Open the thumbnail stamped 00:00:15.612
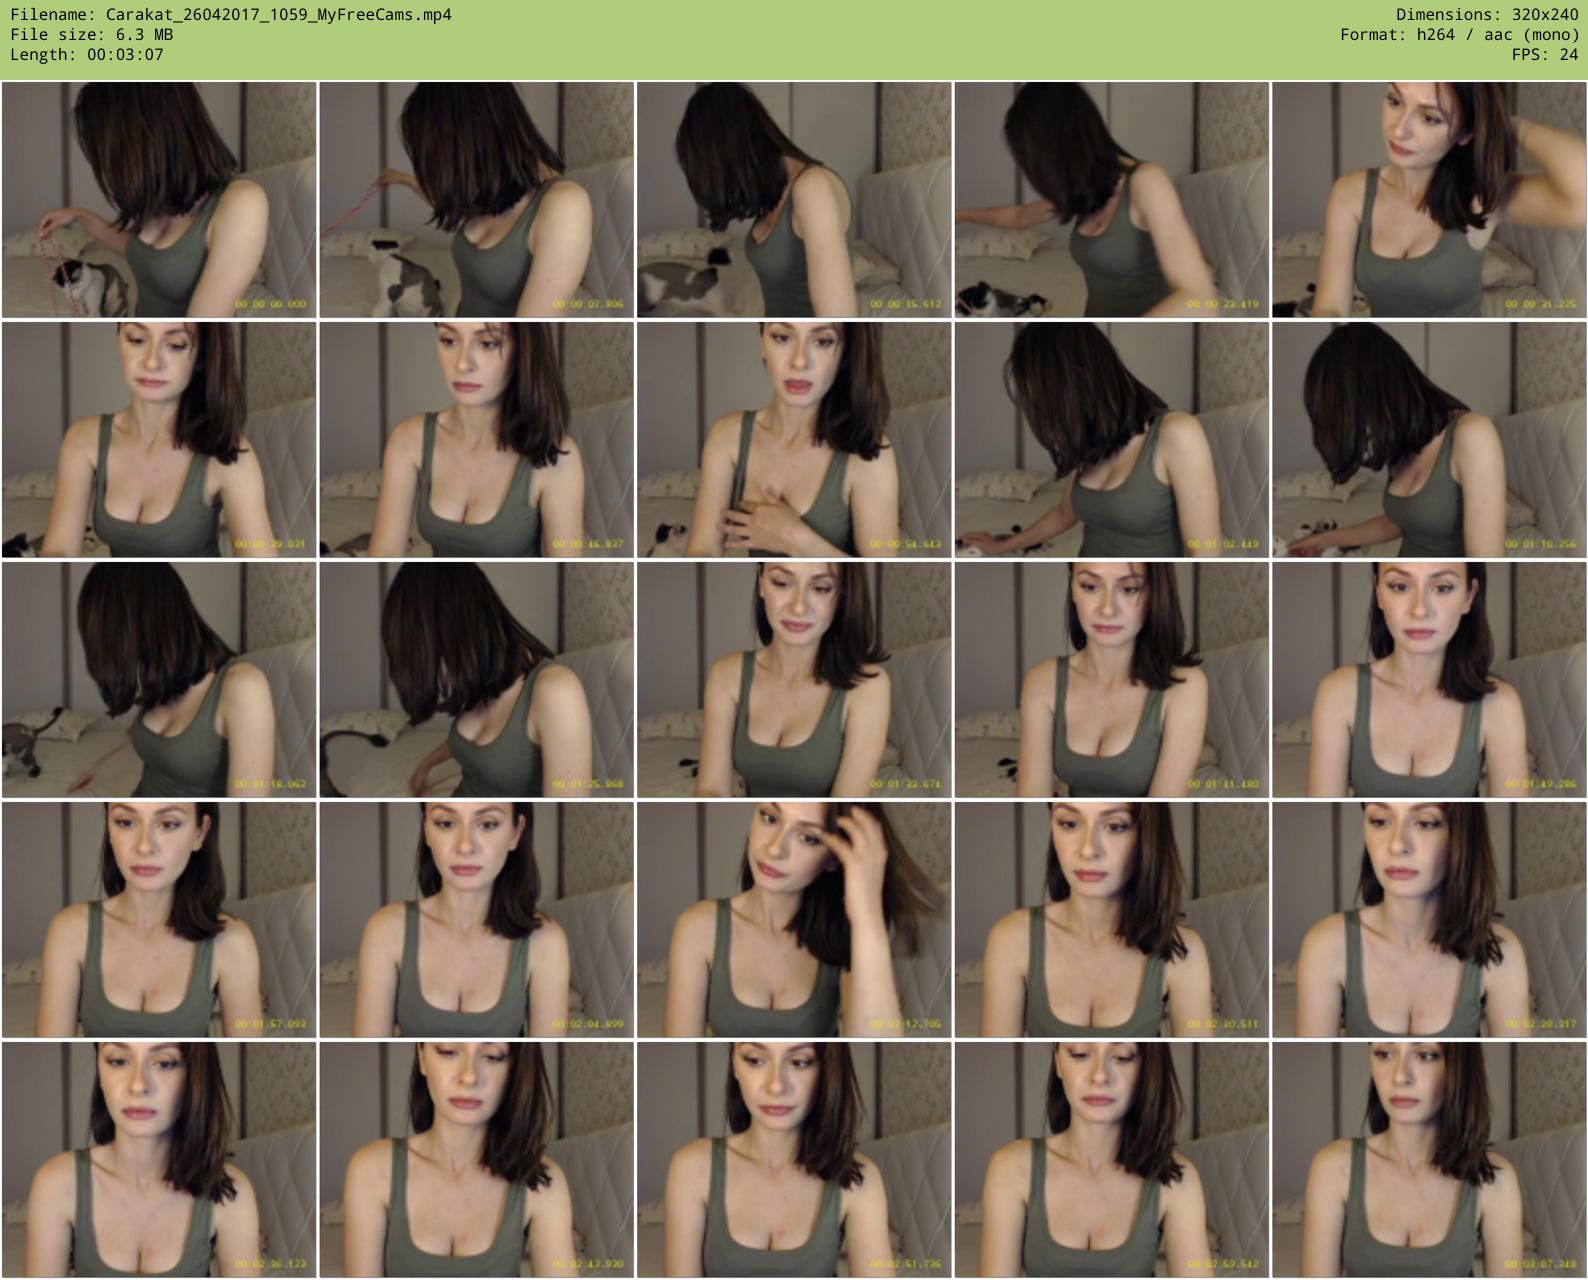 click(794, 200)
